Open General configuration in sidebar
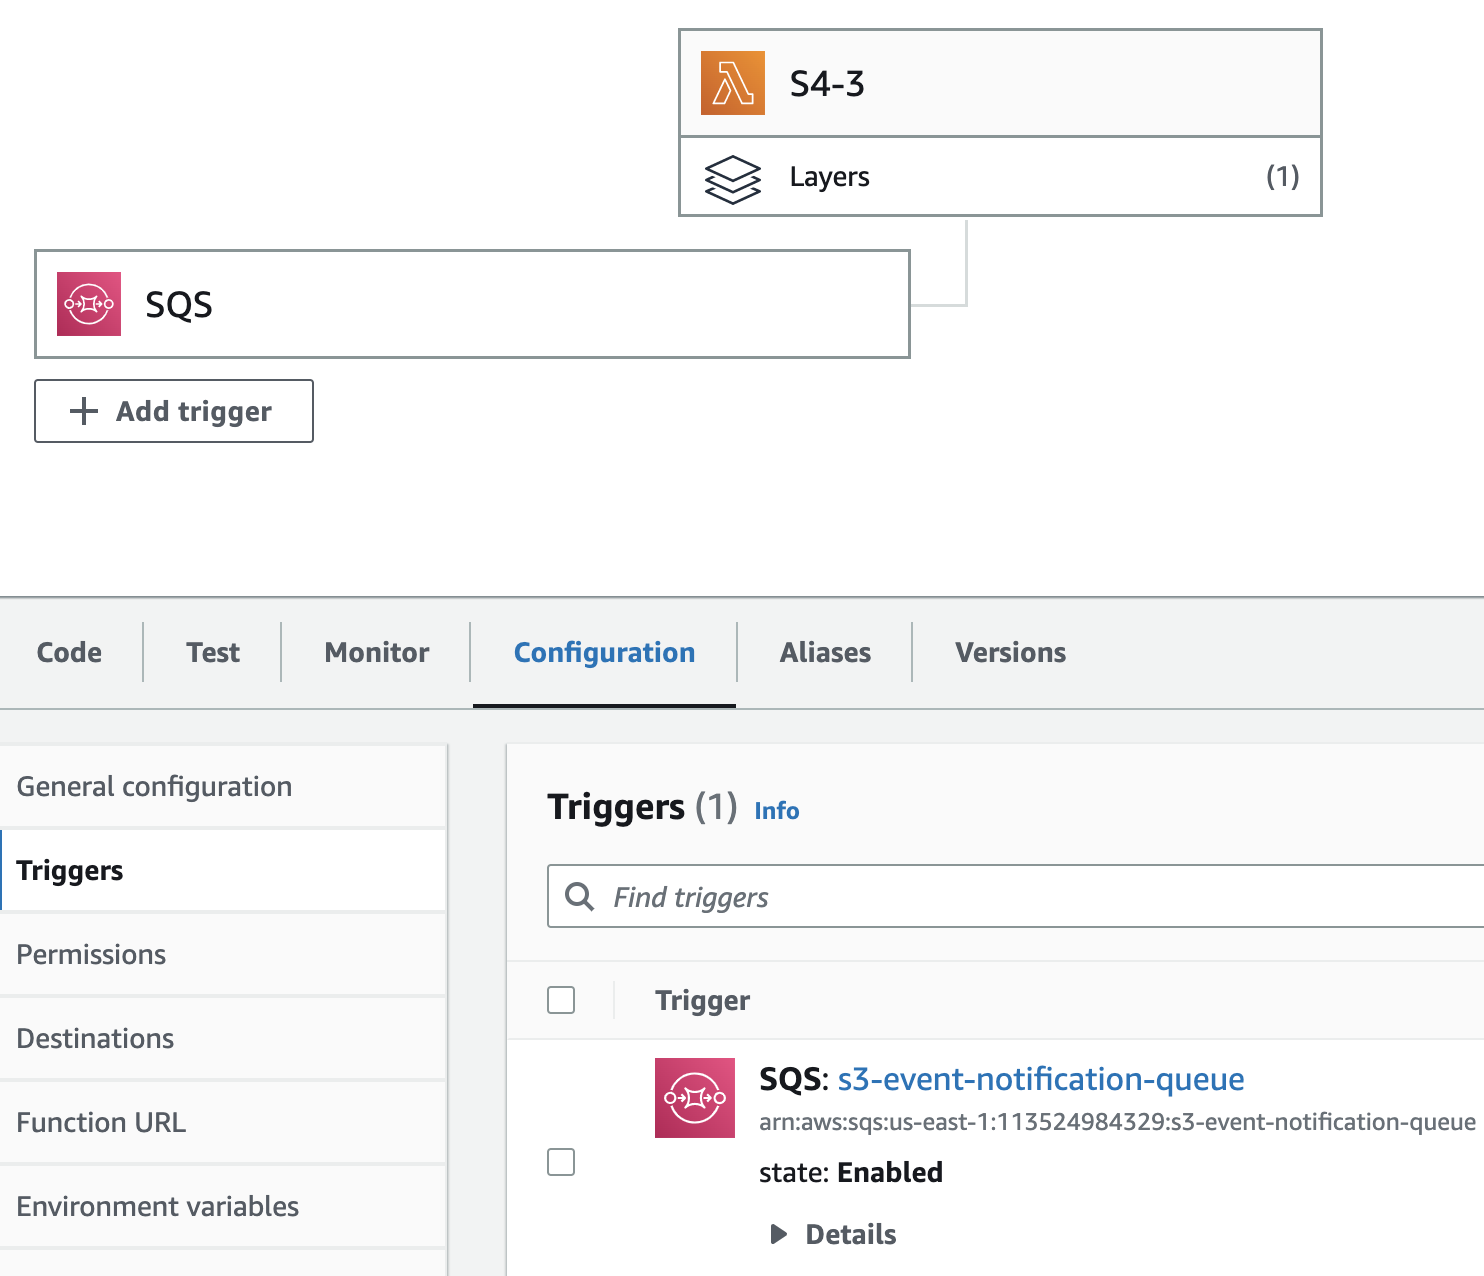 coord(223,786)
